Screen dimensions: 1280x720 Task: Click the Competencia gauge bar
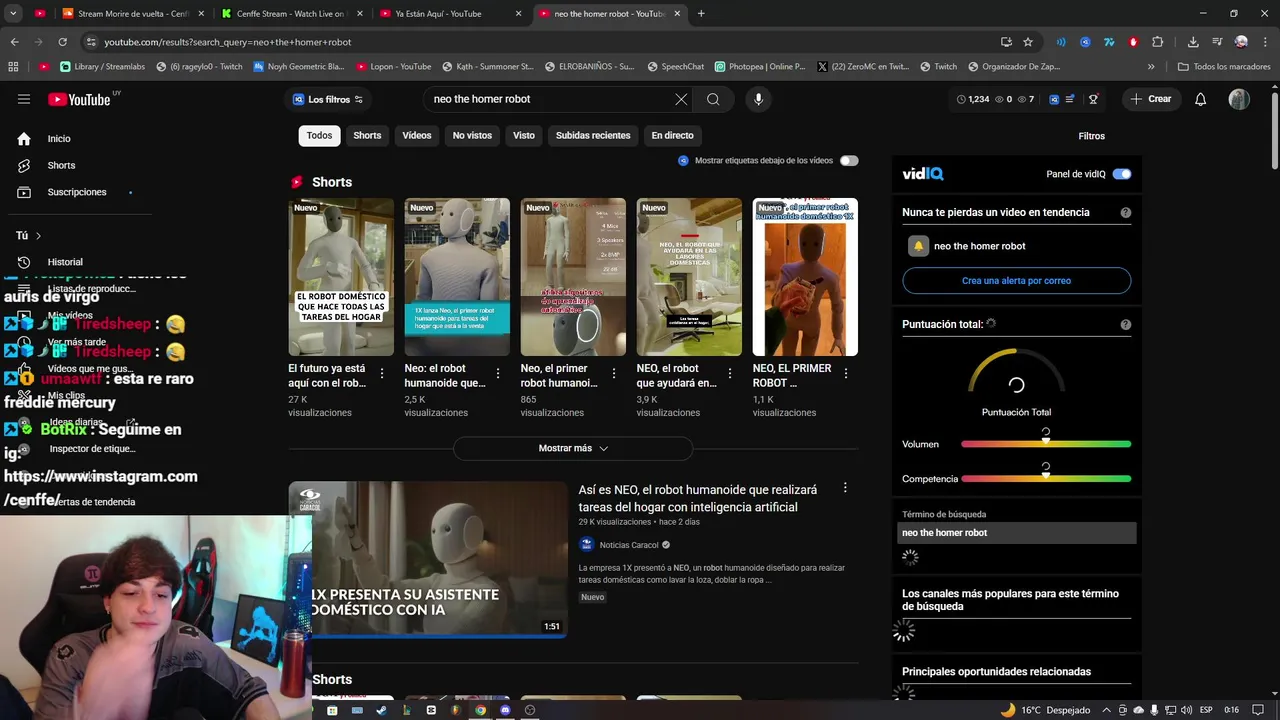(x=1046, y=479)
